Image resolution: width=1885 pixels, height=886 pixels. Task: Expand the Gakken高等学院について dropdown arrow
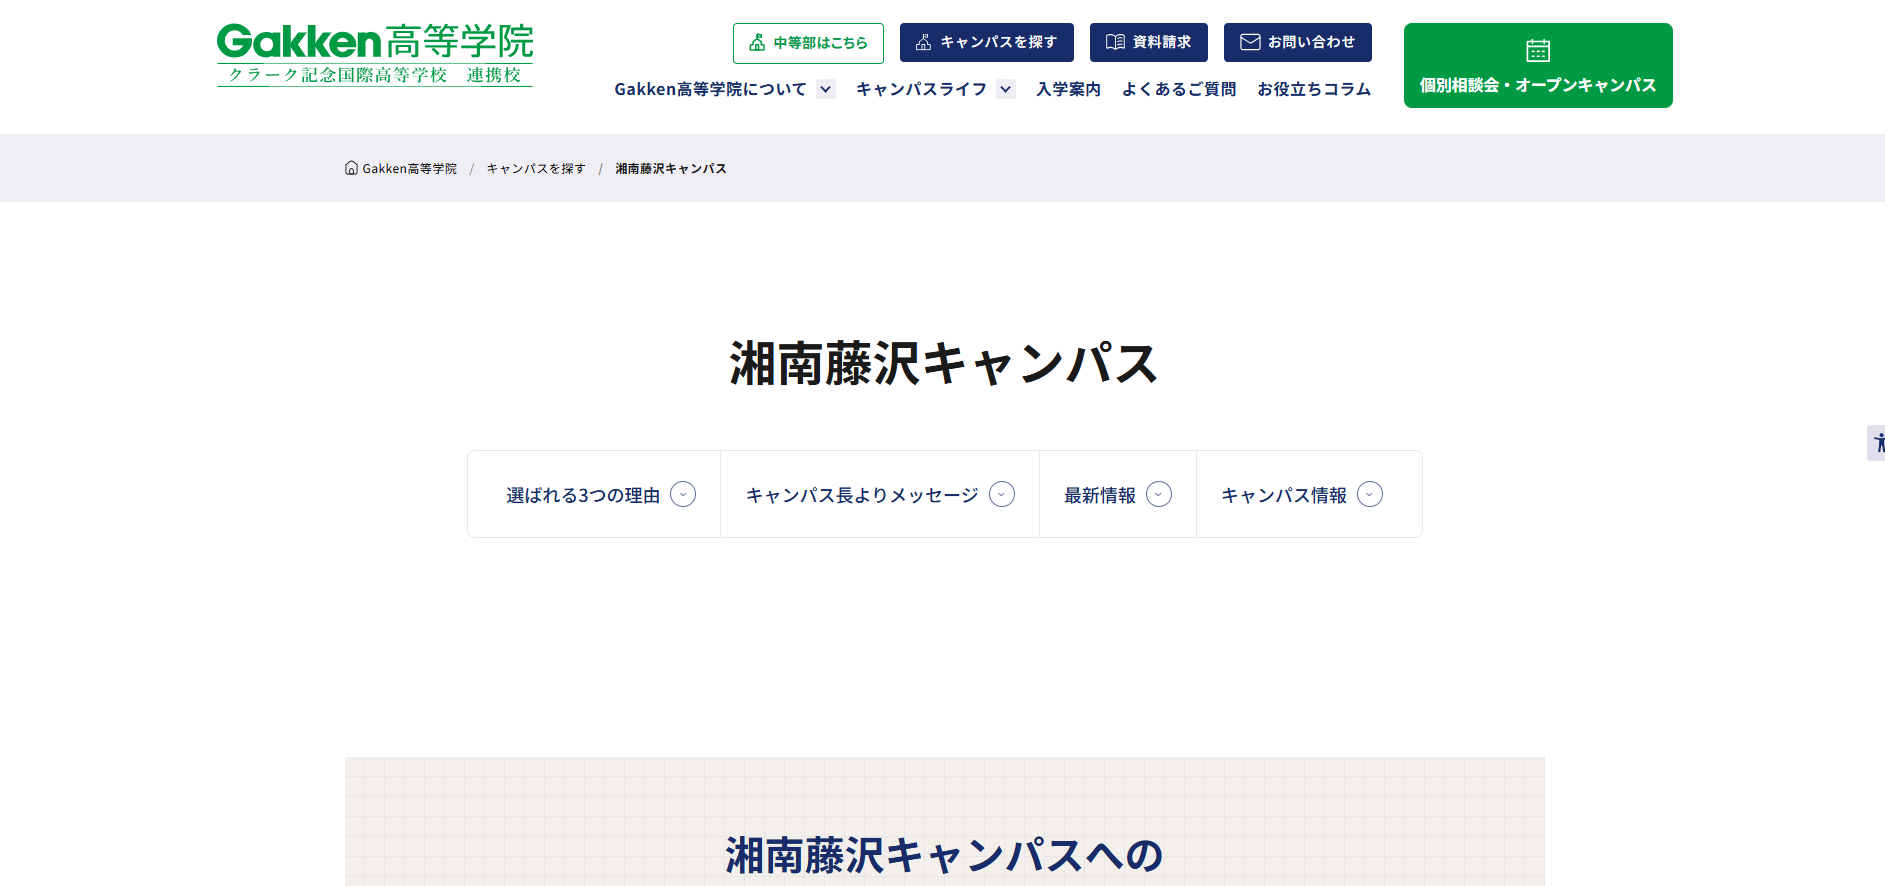coord(826,89)
